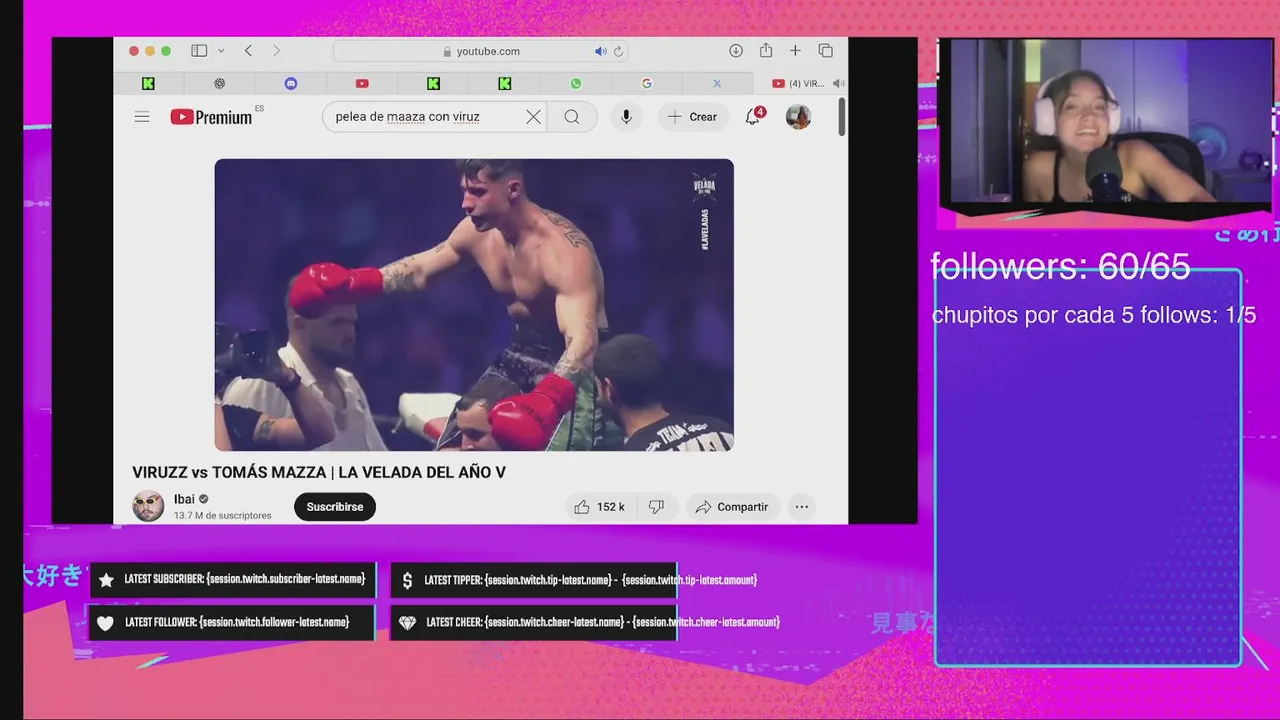Go to the YouTube Premium home logo

click(212, 117)
